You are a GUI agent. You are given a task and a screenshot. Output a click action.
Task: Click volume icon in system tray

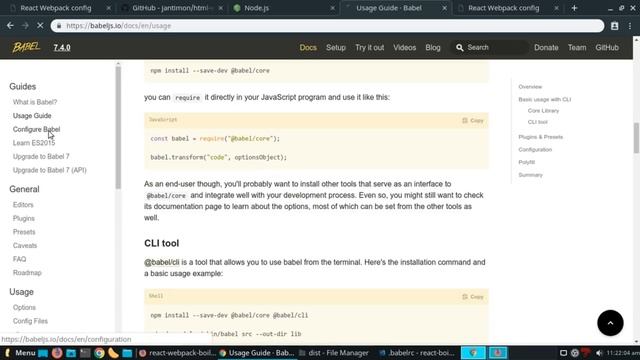click(x=599, y=353)
